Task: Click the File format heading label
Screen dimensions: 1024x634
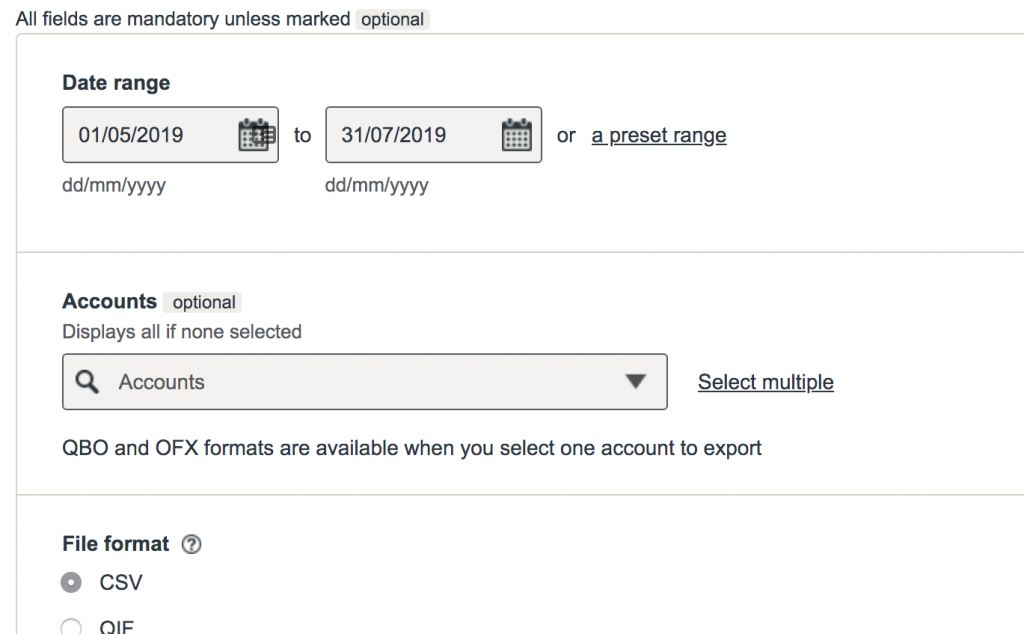Action: point(116,543)
